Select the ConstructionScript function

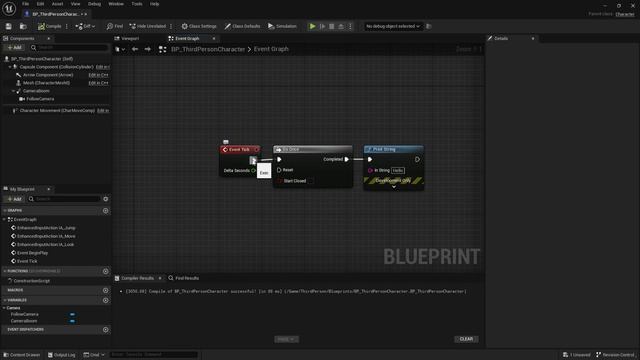(31, 281)
